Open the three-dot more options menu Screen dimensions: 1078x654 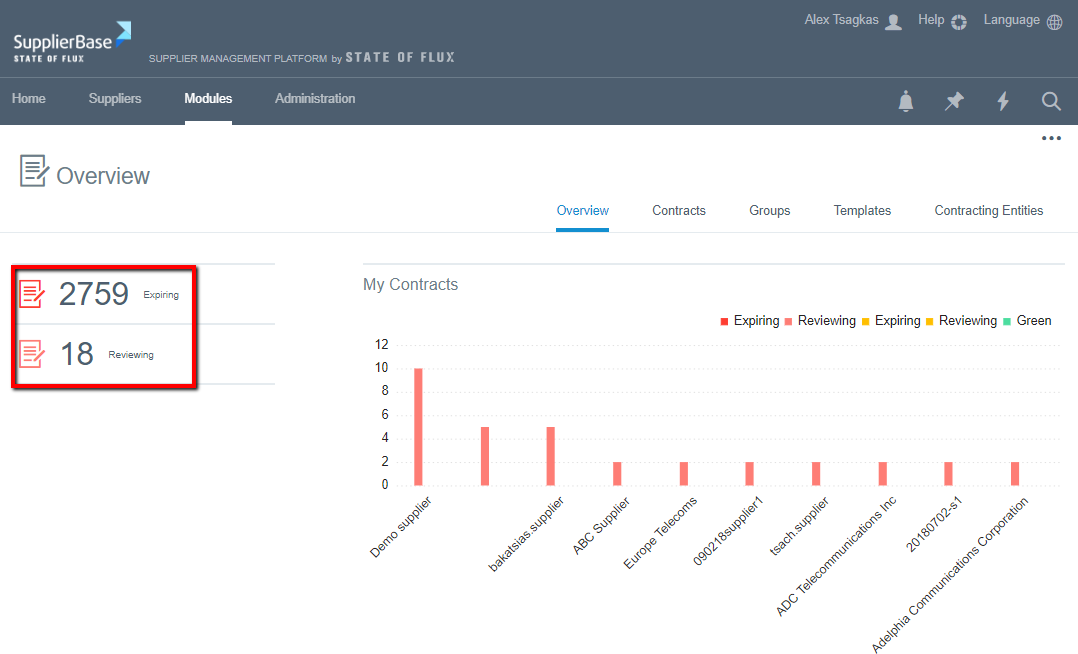(1051, 139)
